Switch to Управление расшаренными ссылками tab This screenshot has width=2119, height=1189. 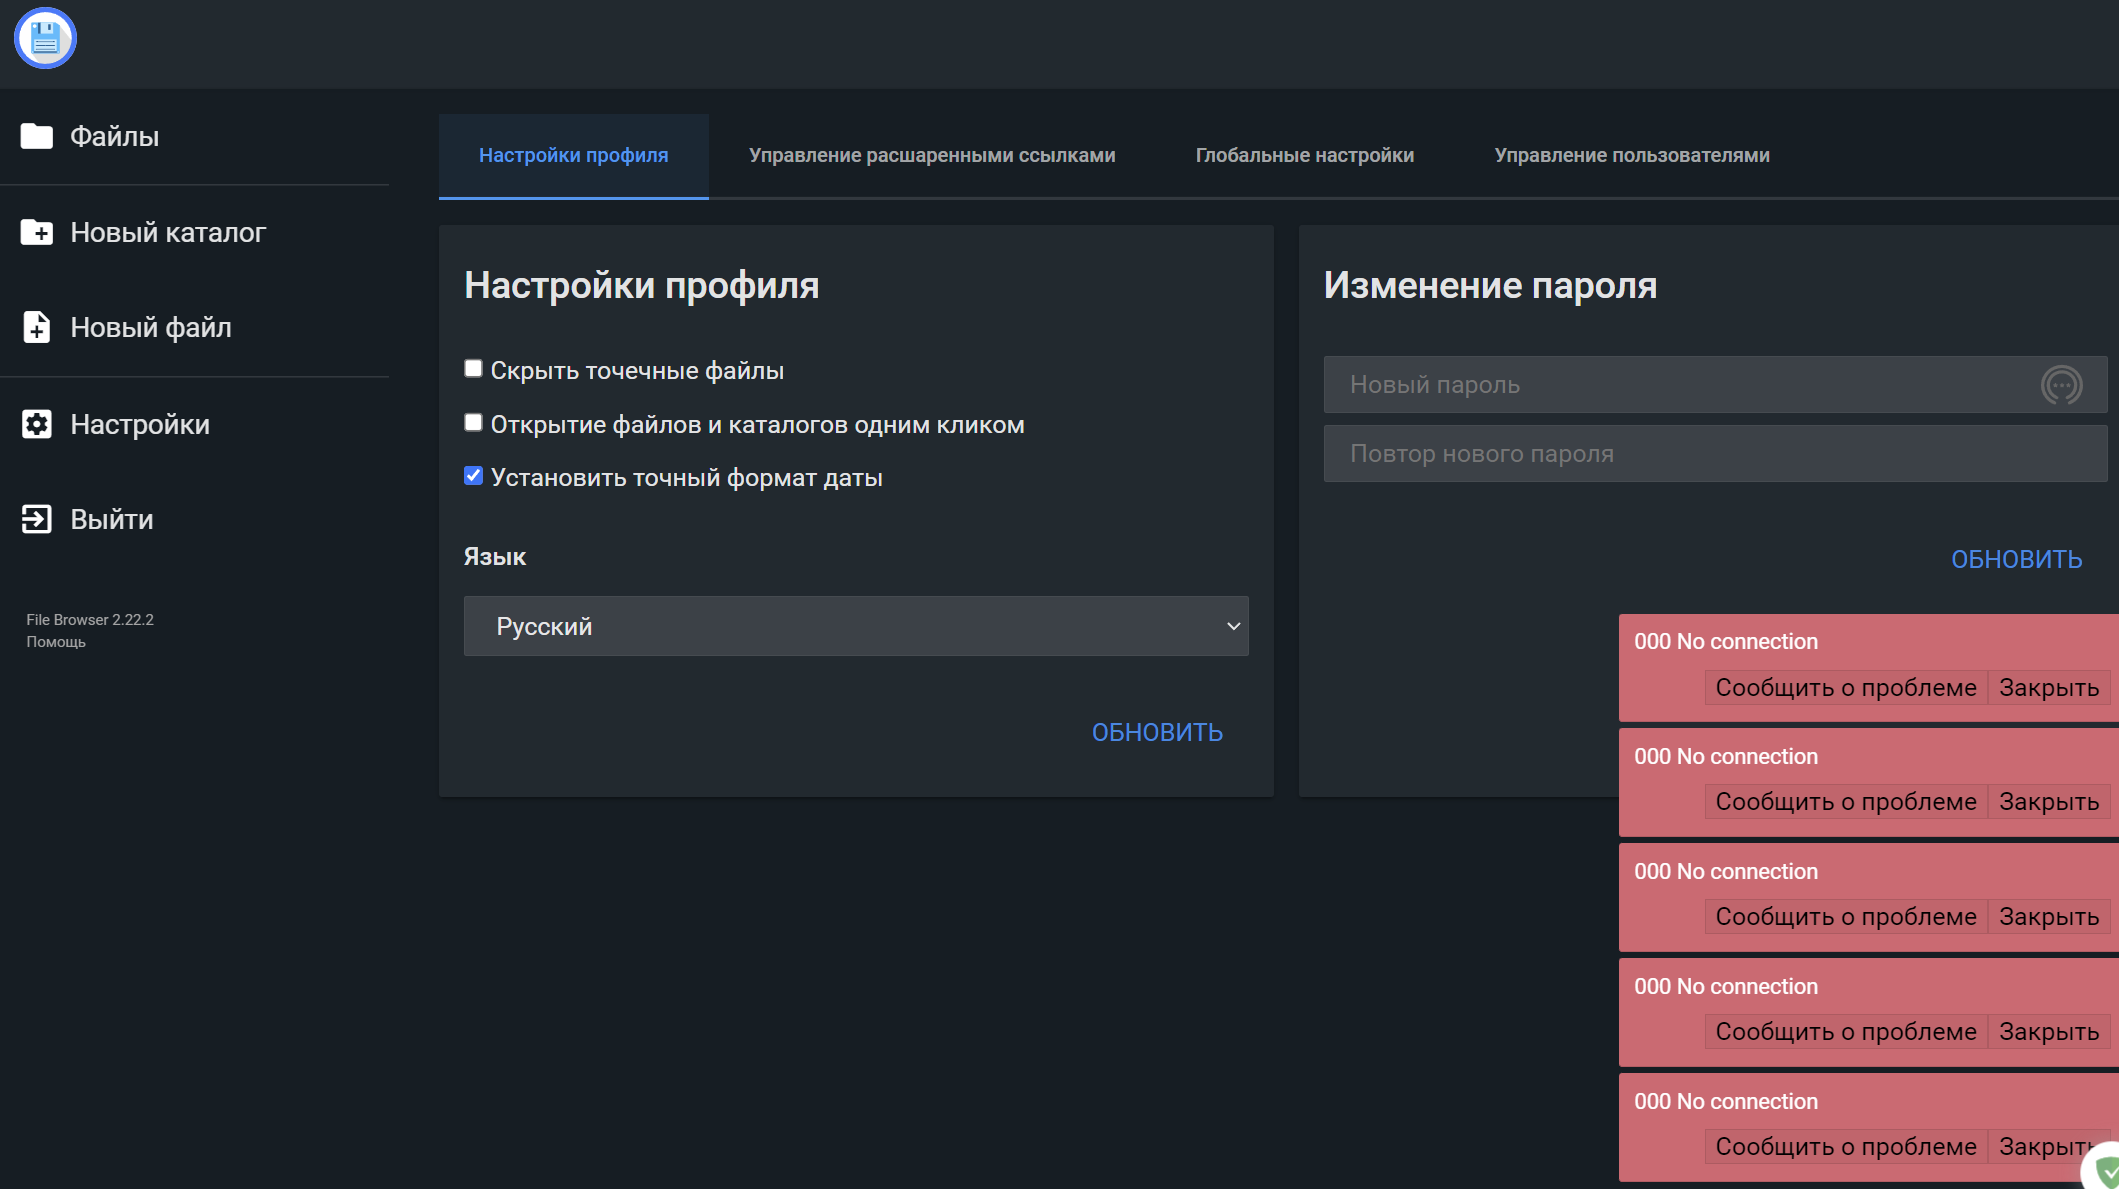pyautogui.click(x=932, y=155)
